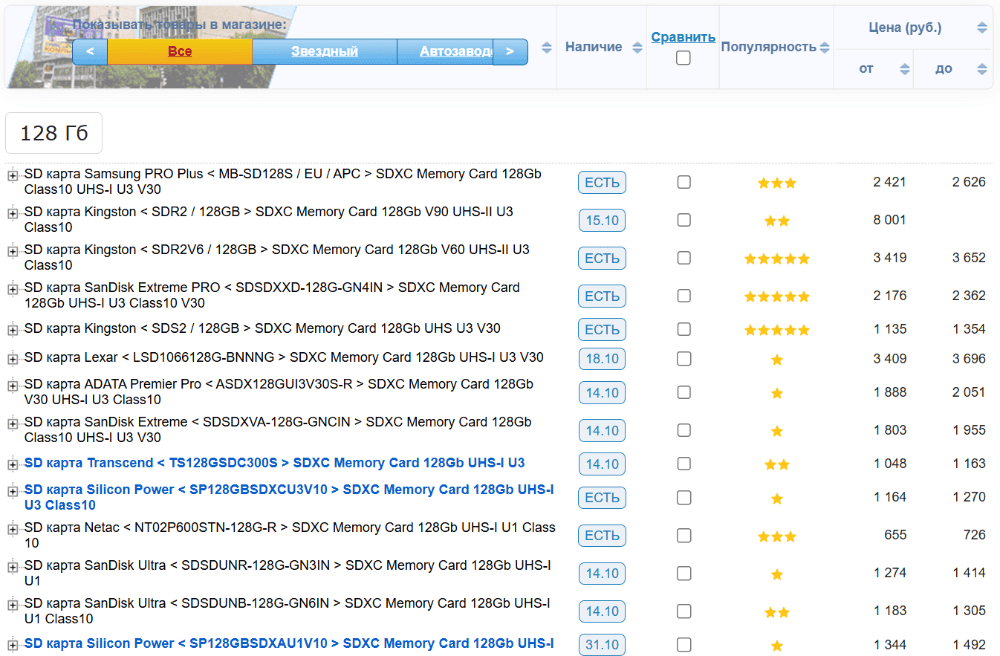Select the compare checkbox for the Lexar LSD1066128G-BNNNG

coord(683,358)
